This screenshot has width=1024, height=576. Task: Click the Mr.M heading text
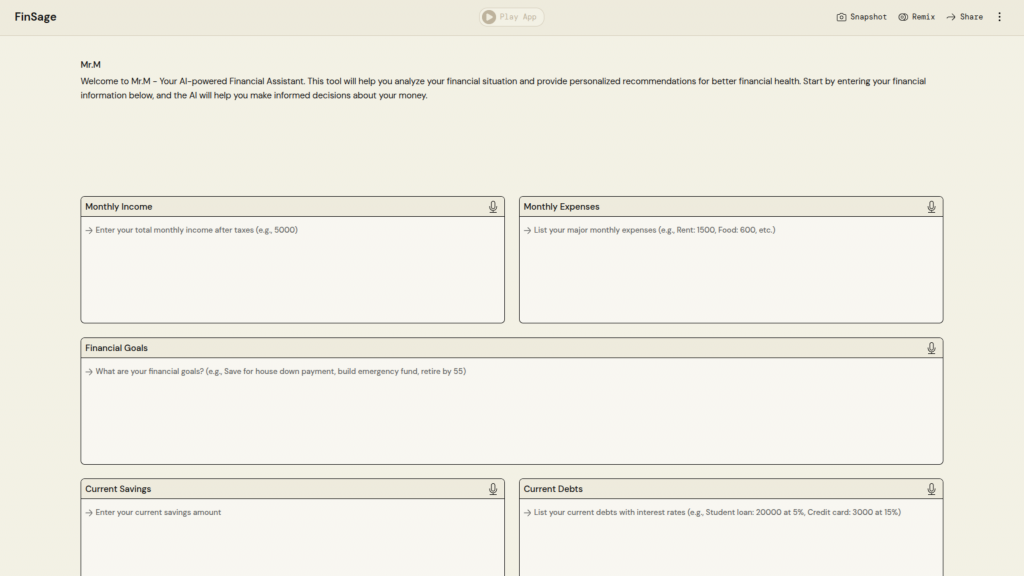91,65
